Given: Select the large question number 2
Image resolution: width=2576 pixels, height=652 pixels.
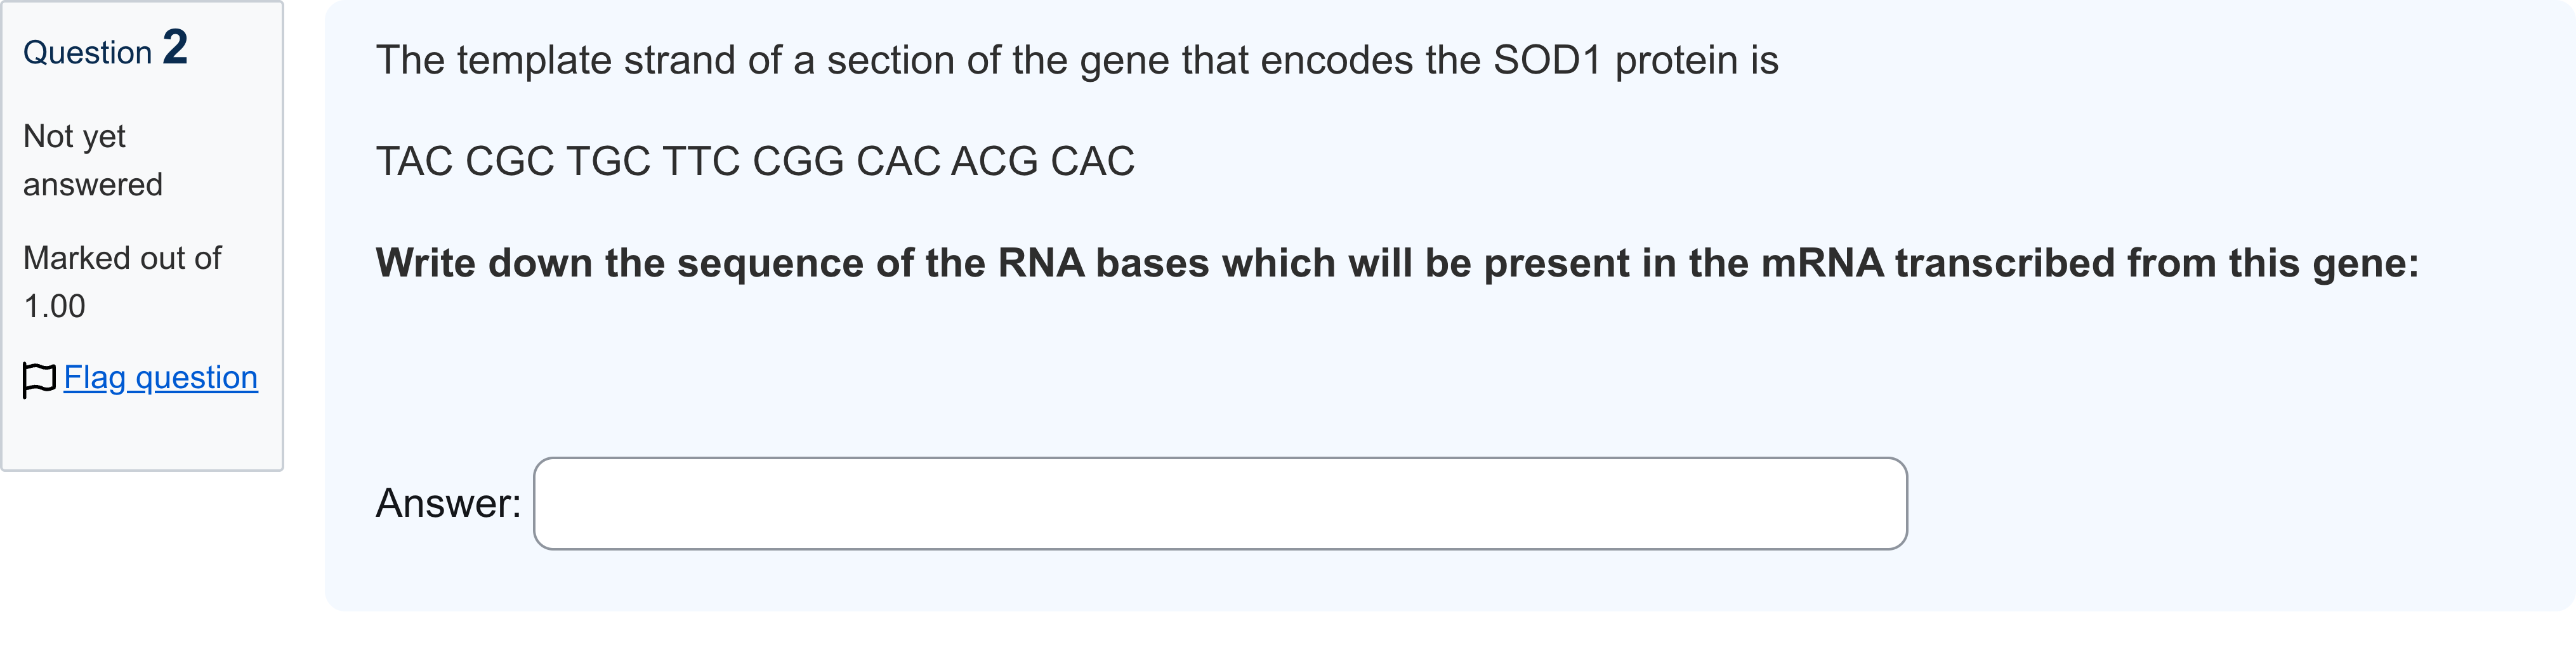Looking at the screenshot, I should [175, 47].
